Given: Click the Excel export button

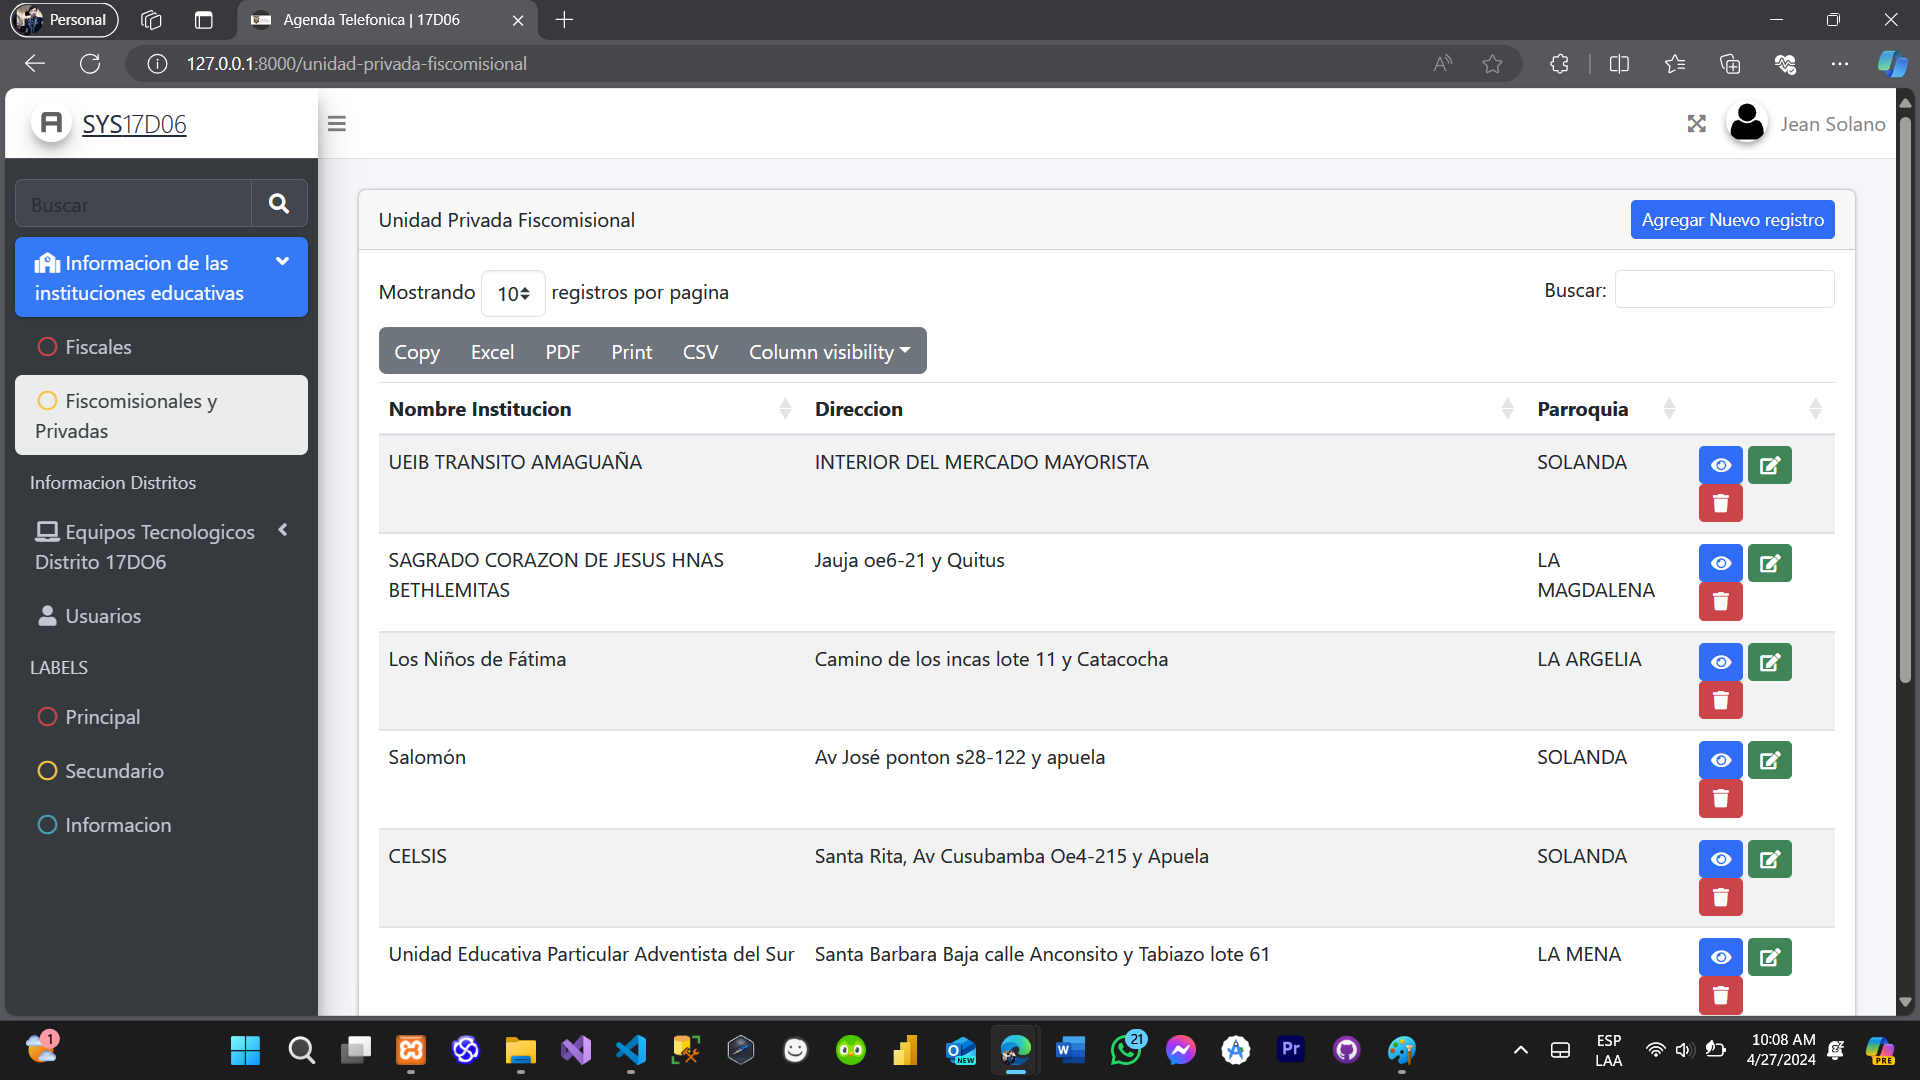Looking at the screenshot, I should click(492, 351).
